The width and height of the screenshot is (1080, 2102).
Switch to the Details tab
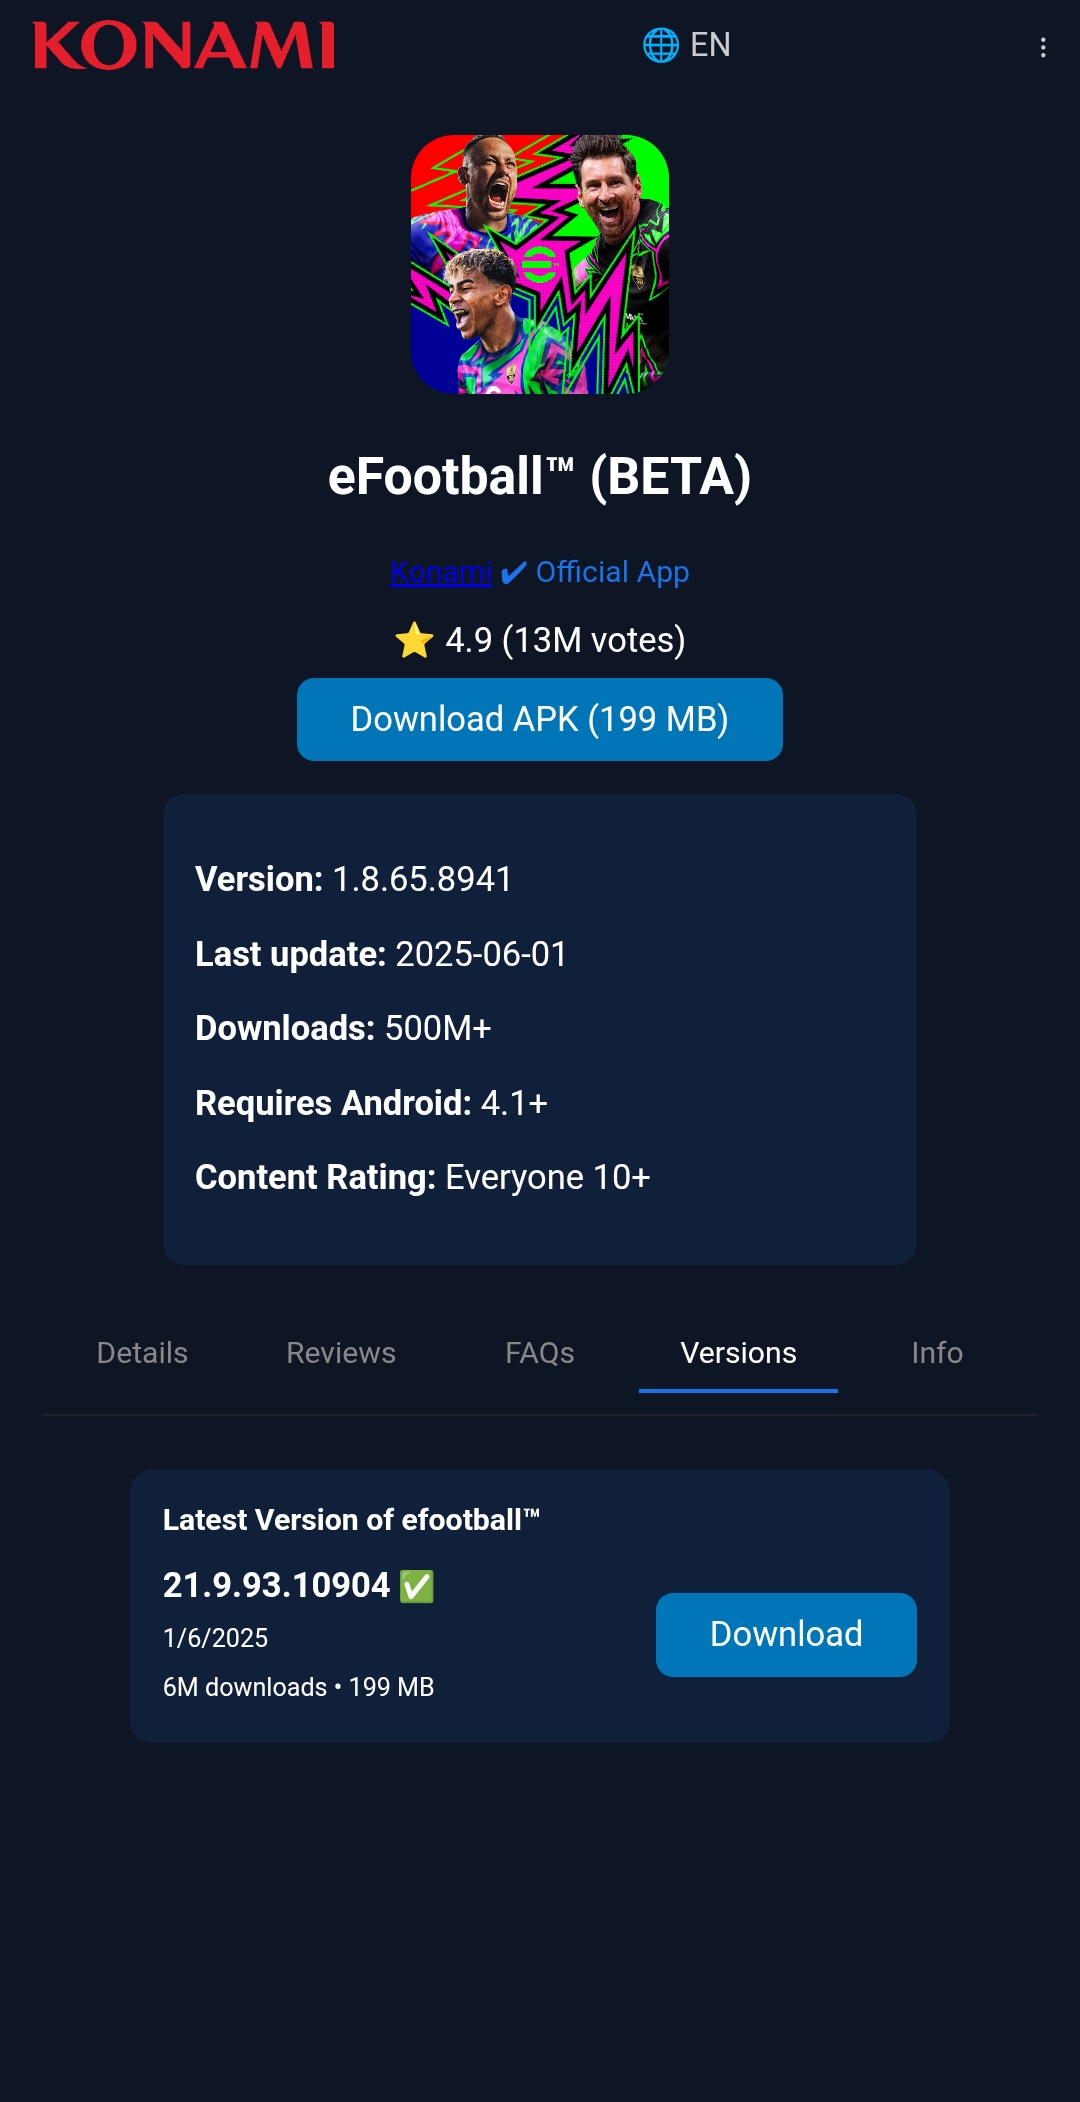142,1353
